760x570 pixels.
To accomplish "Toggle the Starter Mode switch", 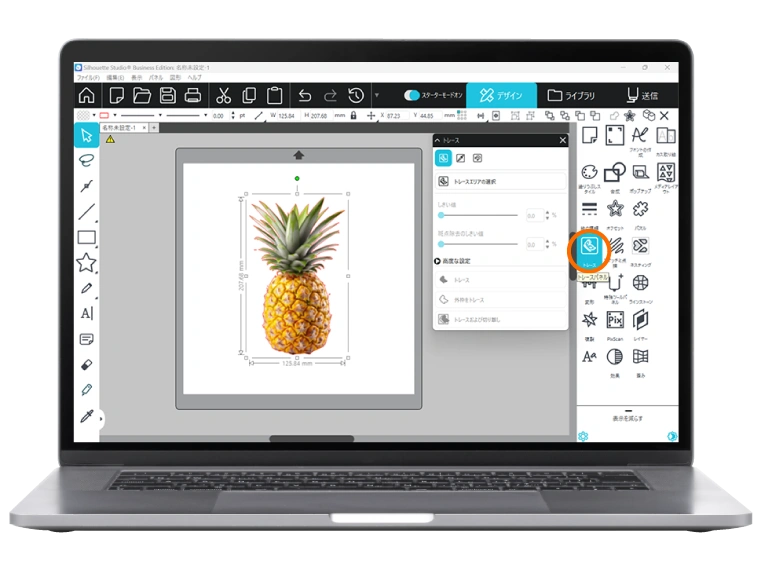I will tap(413, 96).
